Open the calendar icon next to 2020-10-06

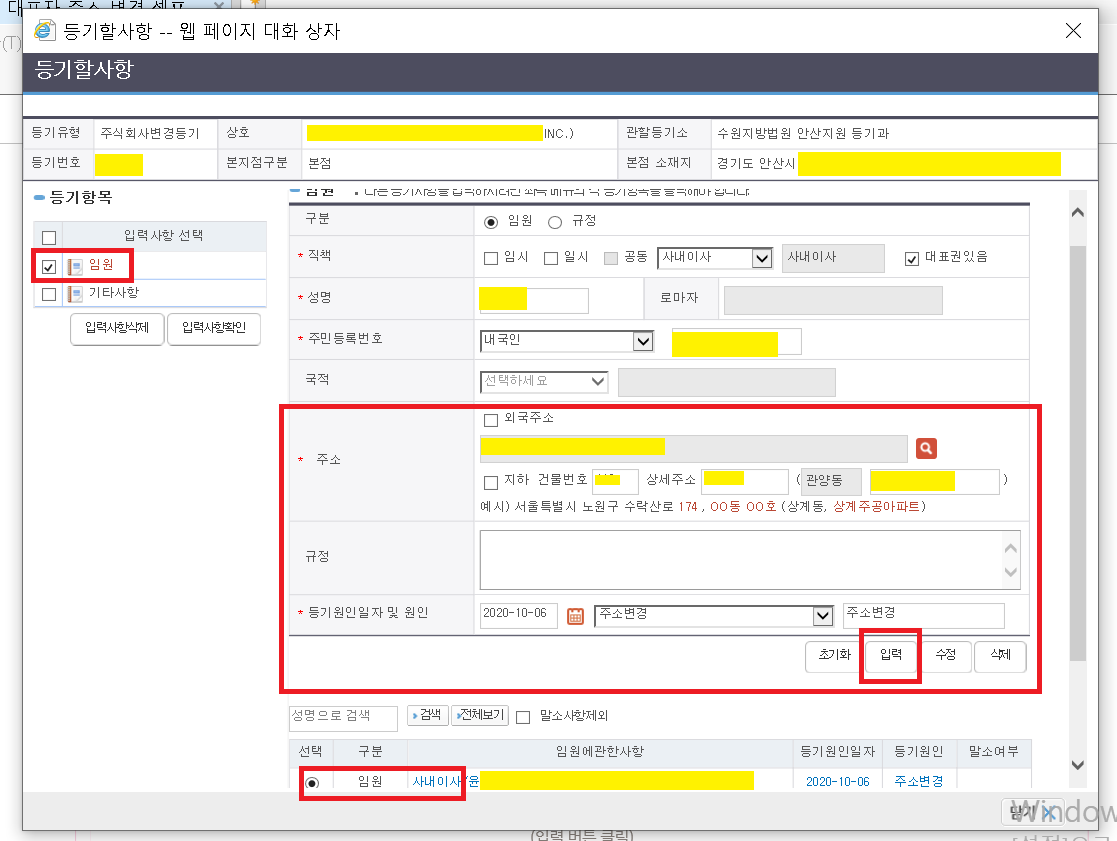[x=574, y=617]
